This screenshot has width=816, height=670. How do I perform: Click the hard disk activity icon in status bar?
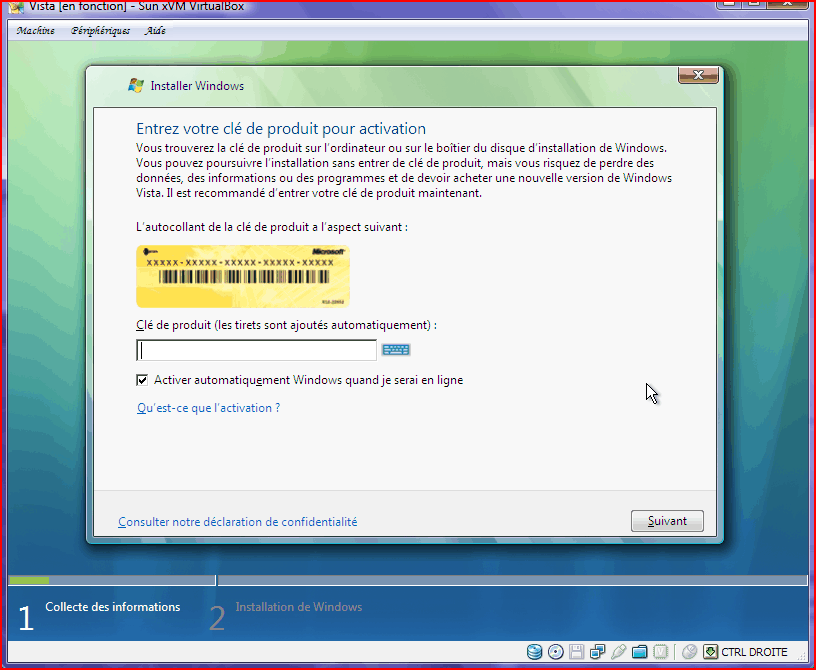[x=534, y=652]
